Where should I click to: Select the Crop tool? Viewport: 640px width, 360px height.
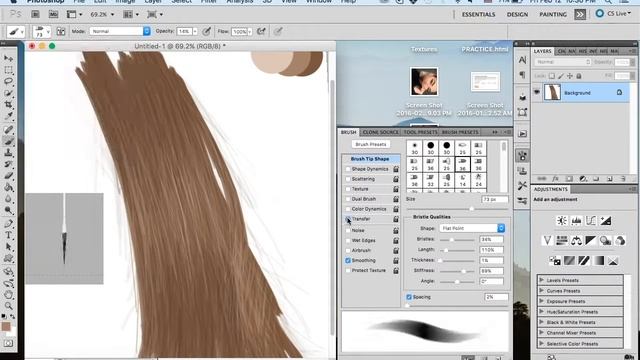pos(8,104)
